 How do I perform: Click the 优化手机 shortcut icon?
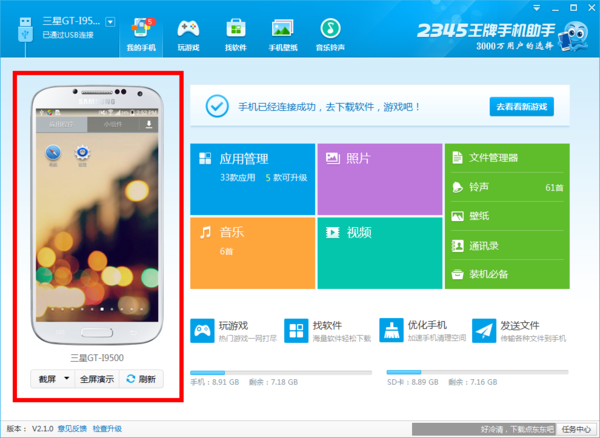pyautogui.click(x=391, y=331)
